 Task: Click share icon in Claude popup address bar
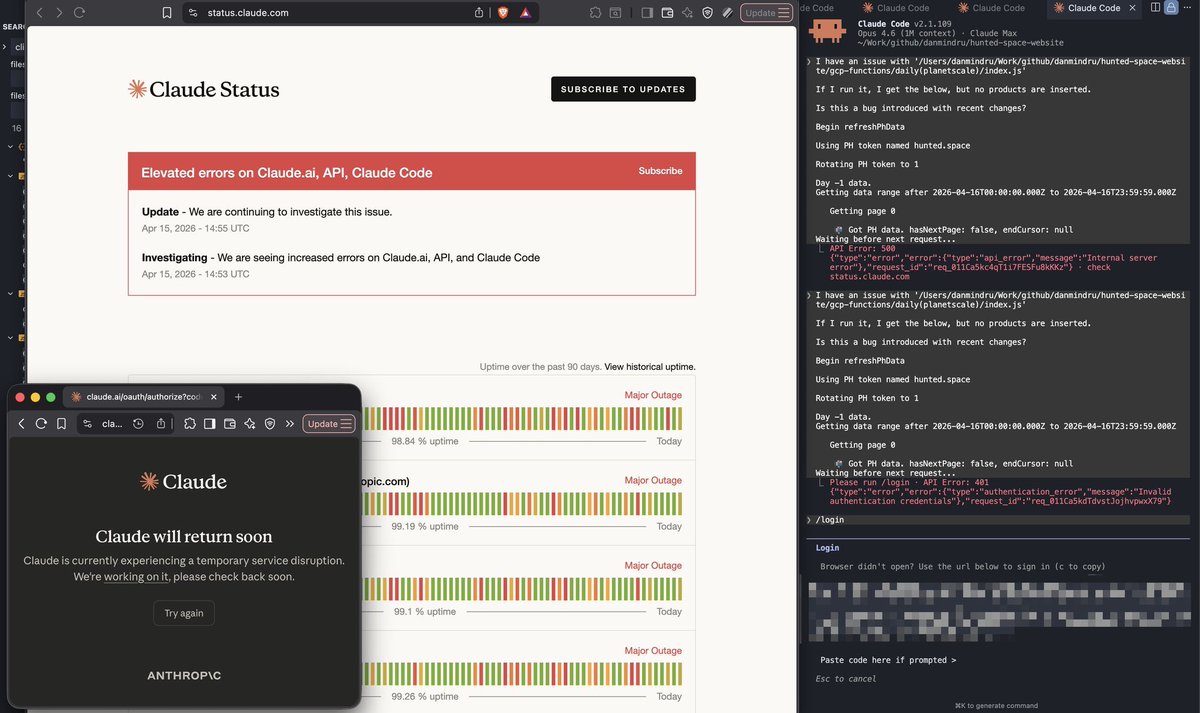(x=162, y=424)
